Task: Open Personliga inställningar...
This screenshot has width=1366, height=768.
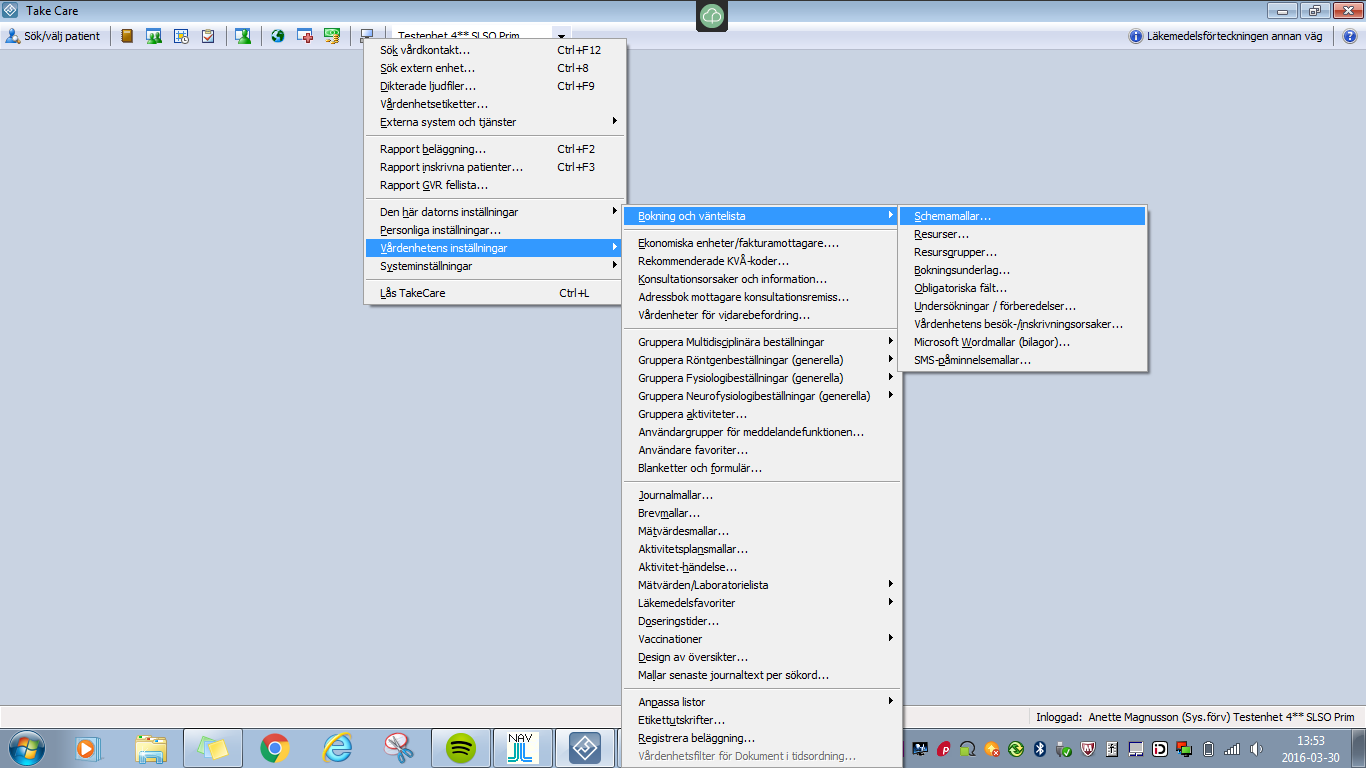Action: pos(495,230)
